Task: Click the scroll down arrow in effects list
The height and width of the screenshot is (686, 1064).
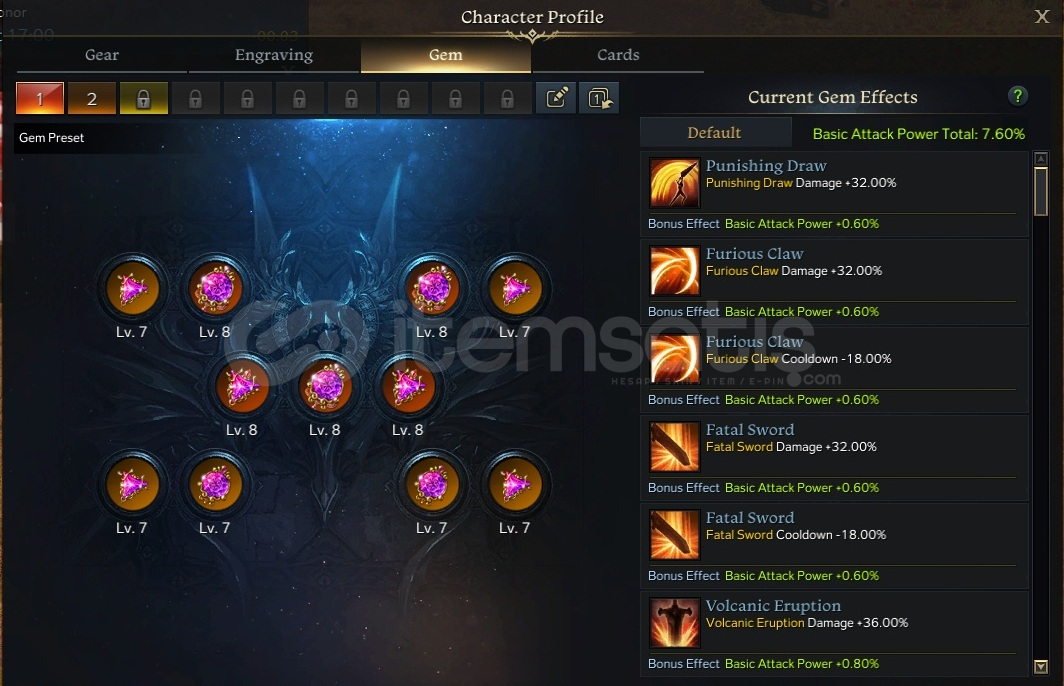Action: [x=1040, y=666]
